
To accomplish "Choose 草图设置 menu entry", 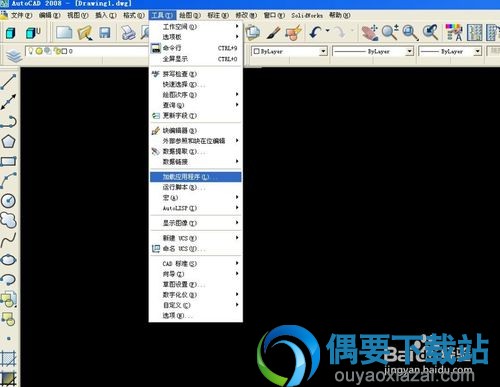I will point(196,284).
